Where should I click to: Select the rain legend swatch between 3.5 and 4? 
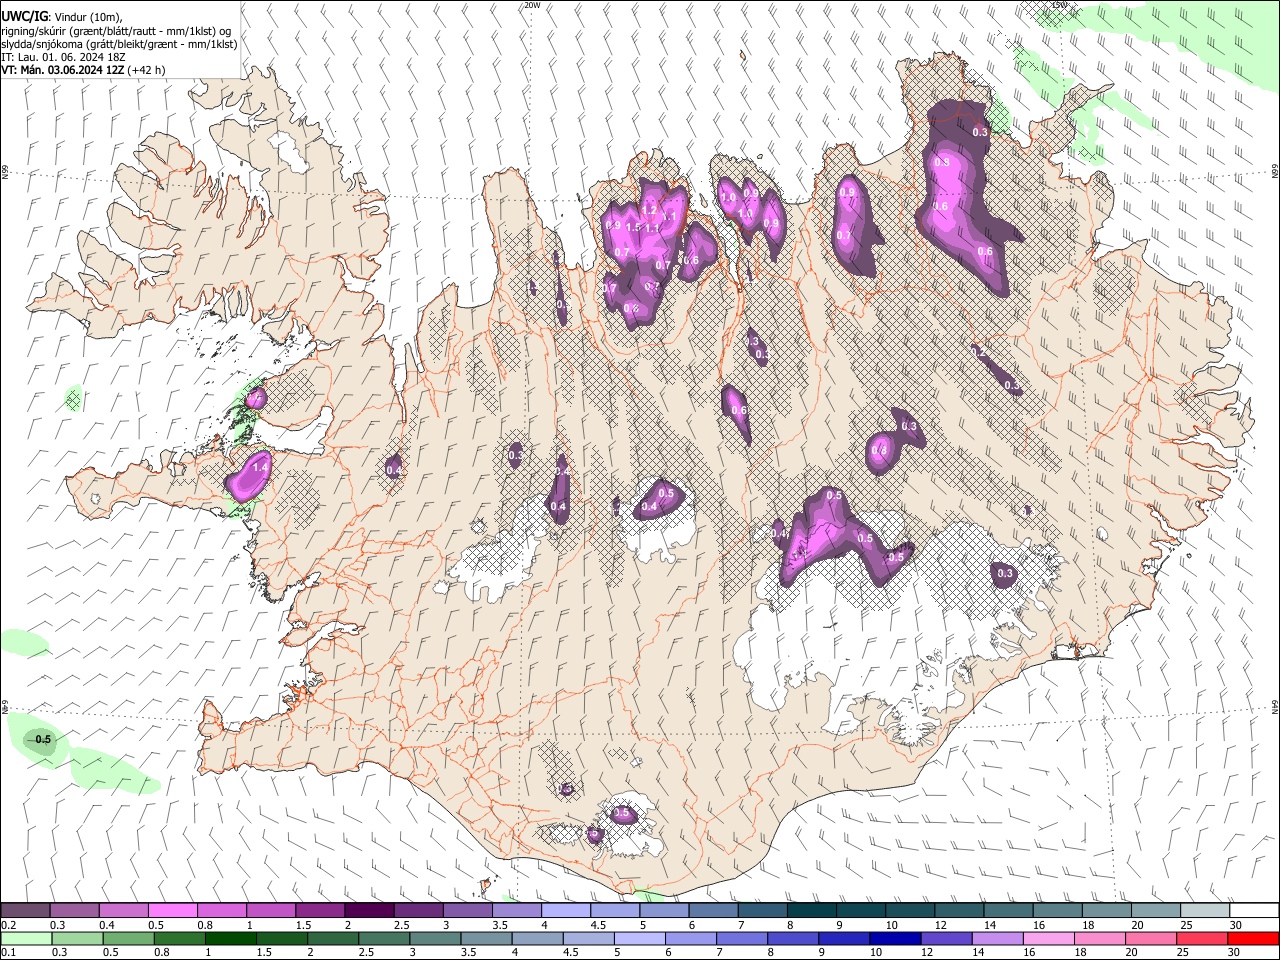[x=486, y=938]
